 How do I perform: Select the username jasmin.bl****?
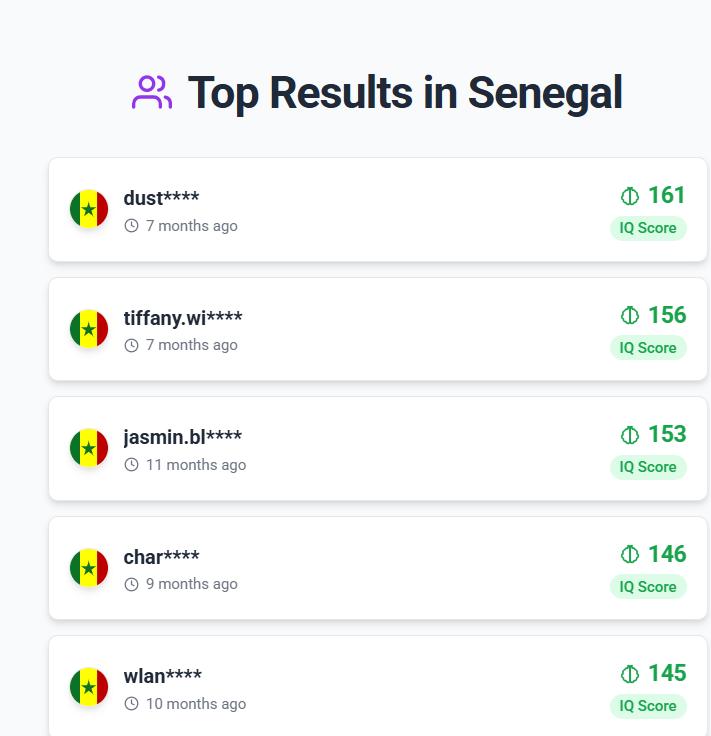pos(183,437)
